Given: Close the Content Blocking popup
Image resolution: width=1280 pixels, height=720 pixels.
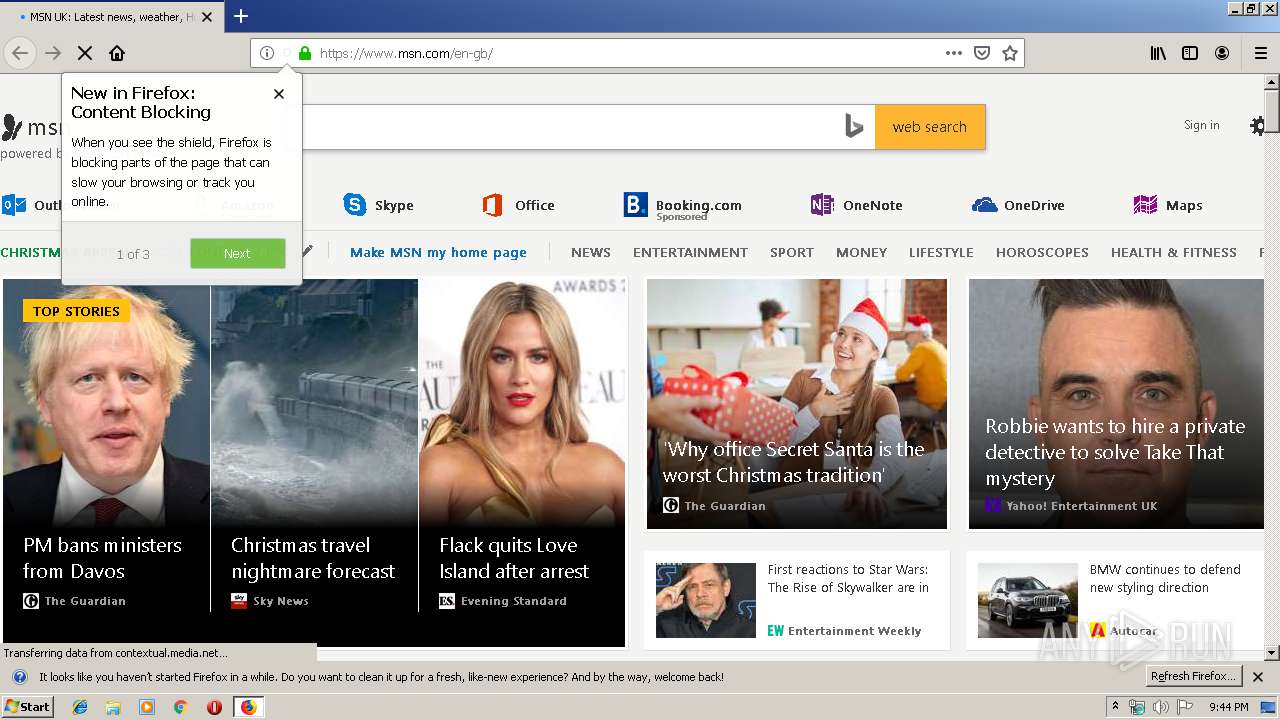Looking at the screenshot, I should click(279, 93).
